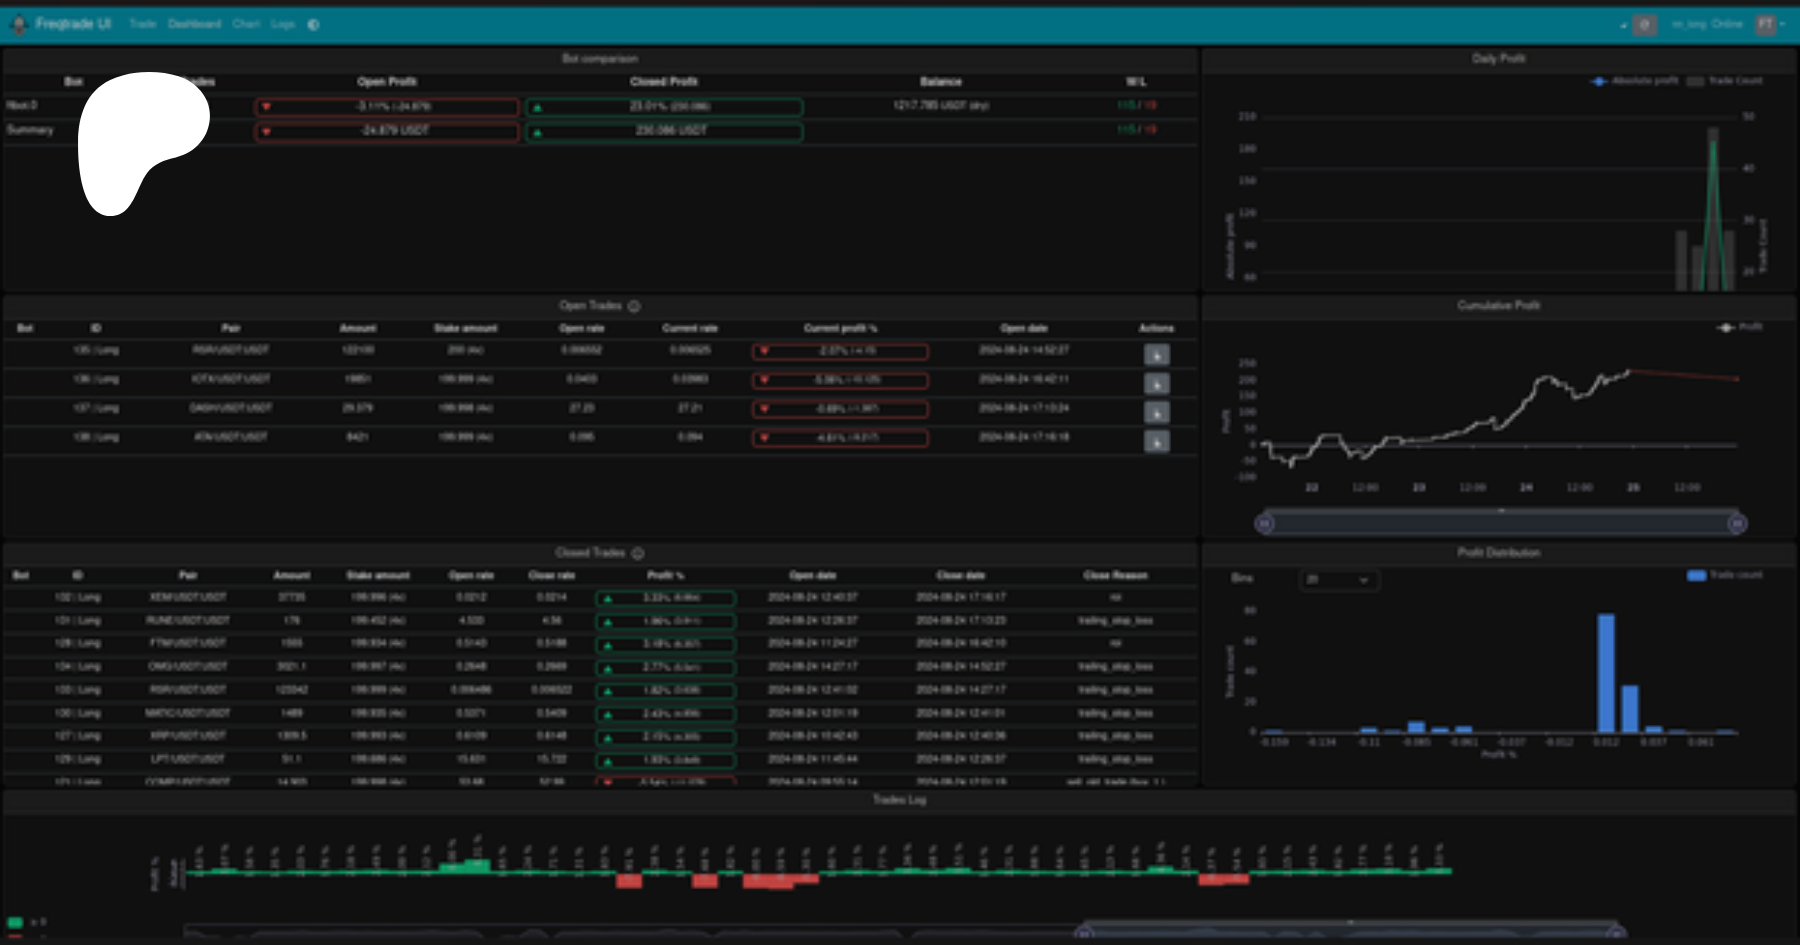This screenshot has width=1800, height=945.
Task: Click left handle of Cumulative Profit zoom slider
Action: click(x=1264, y=523)
